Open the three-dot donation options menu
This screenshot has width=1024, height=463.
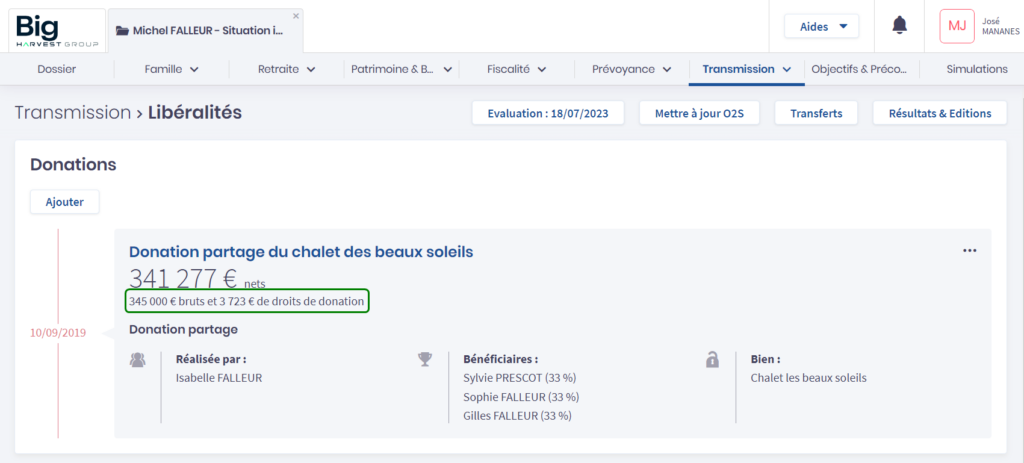tap(969, 251)
